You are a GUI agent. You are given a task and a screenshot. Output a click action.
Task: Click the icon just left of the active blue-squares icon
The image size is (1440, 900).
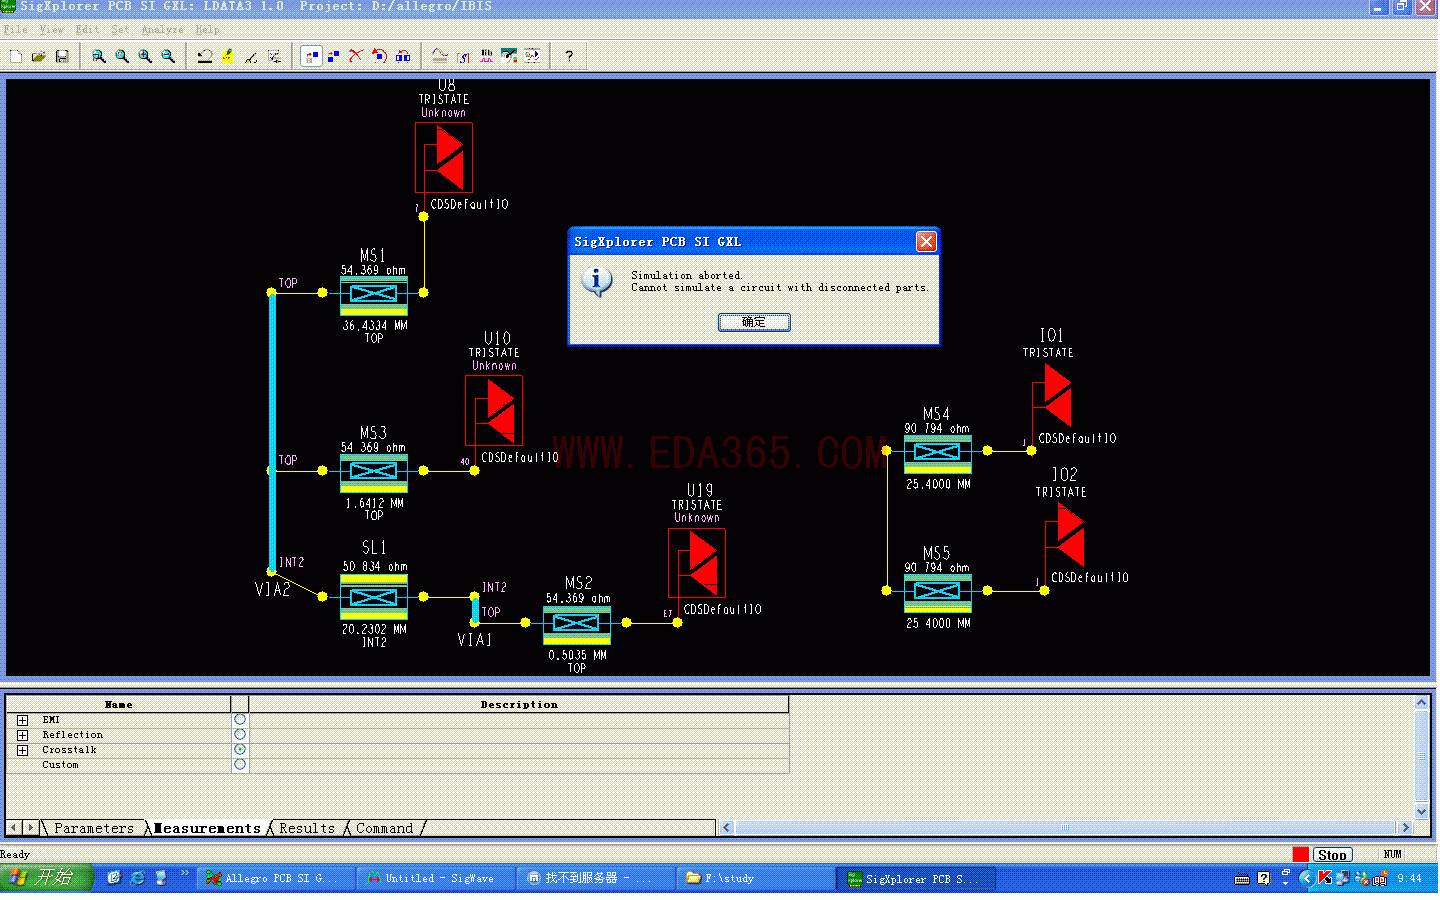tap(274, 56)
